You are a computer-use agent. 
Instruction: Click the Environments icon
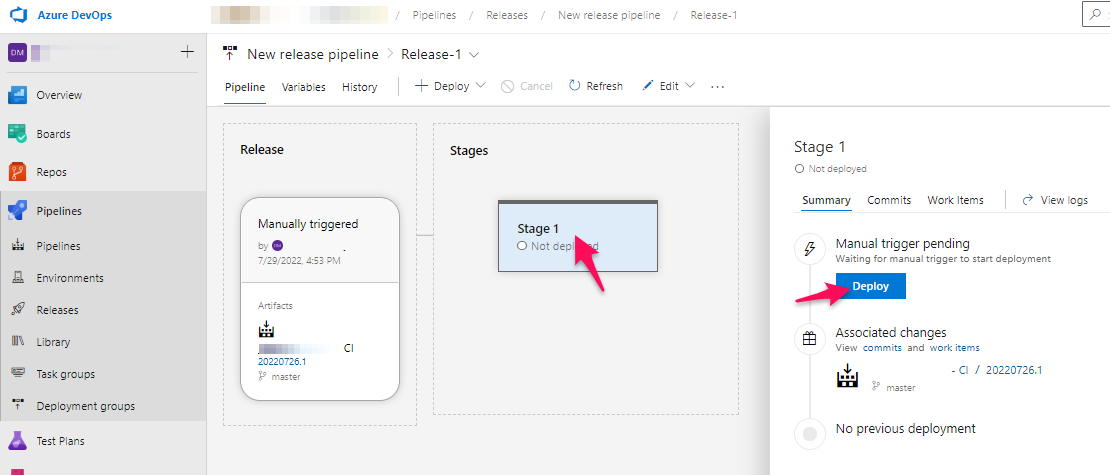click(18, 278)
